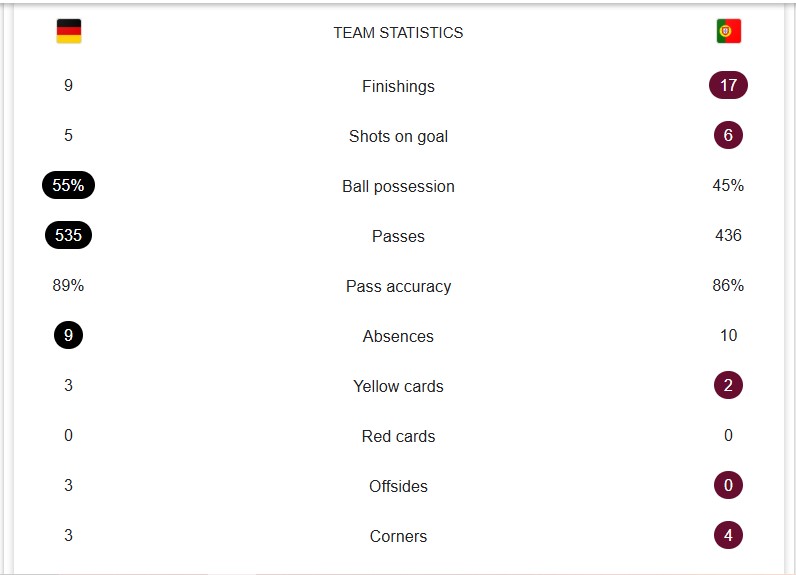Click the Portugal flag icon

click(x=728, y=31)
